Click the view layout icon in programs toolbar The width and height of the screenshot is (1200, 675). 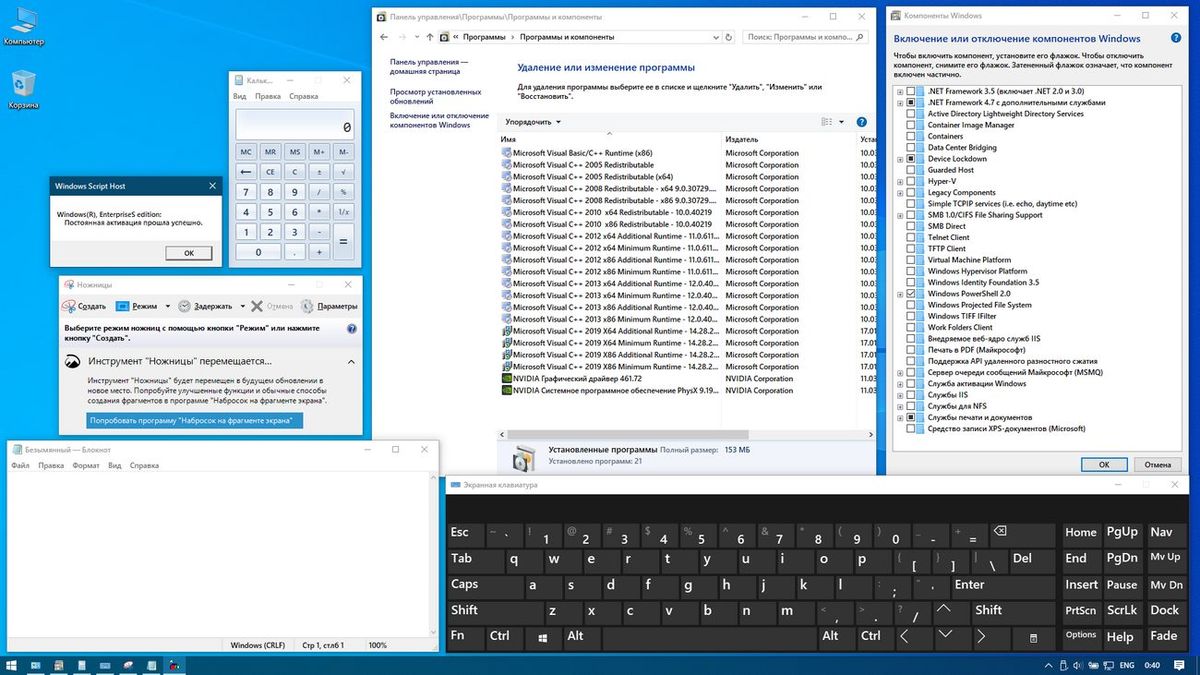pos(827,122)
